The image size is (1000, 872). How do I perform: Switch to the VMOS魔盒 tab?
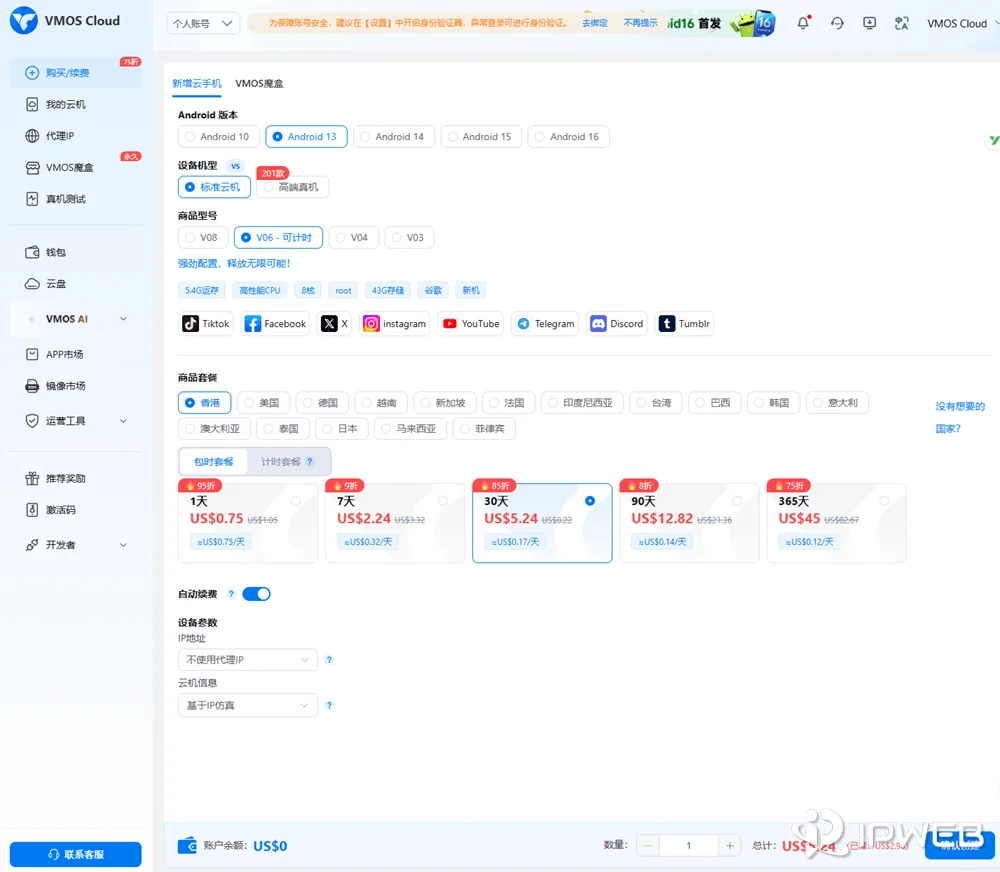pos(261,84)
